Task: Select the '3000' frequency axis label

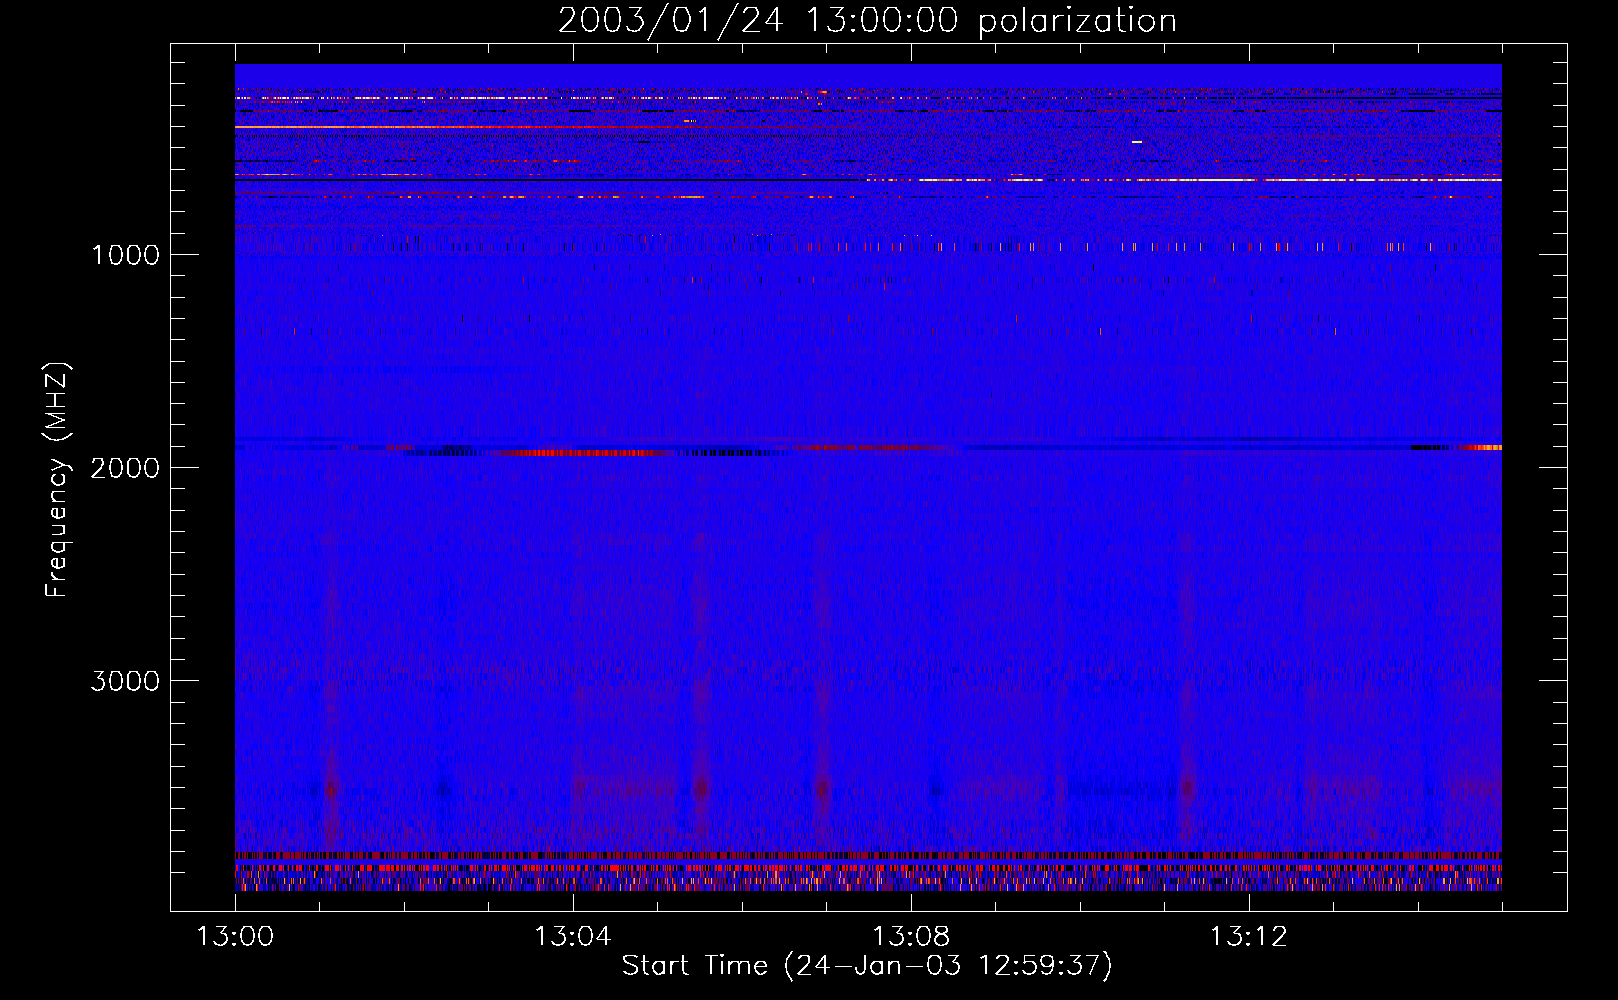Action: [x=125, y=681]
